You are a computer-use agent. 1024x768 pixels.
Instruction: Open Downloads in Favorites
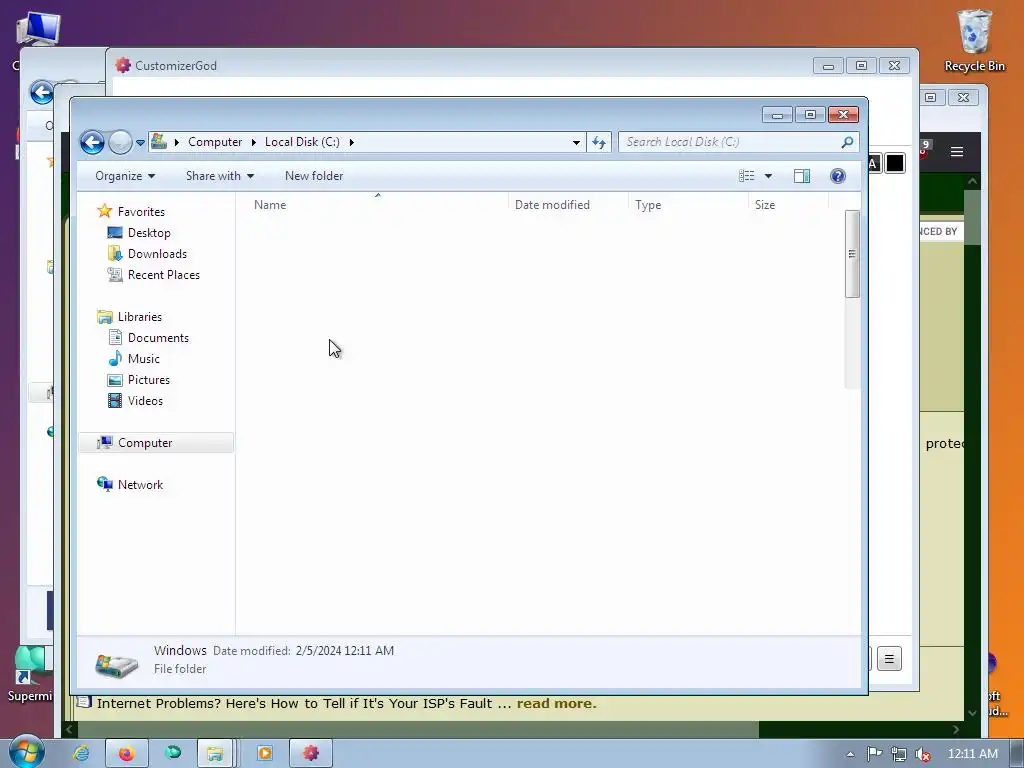157,253
